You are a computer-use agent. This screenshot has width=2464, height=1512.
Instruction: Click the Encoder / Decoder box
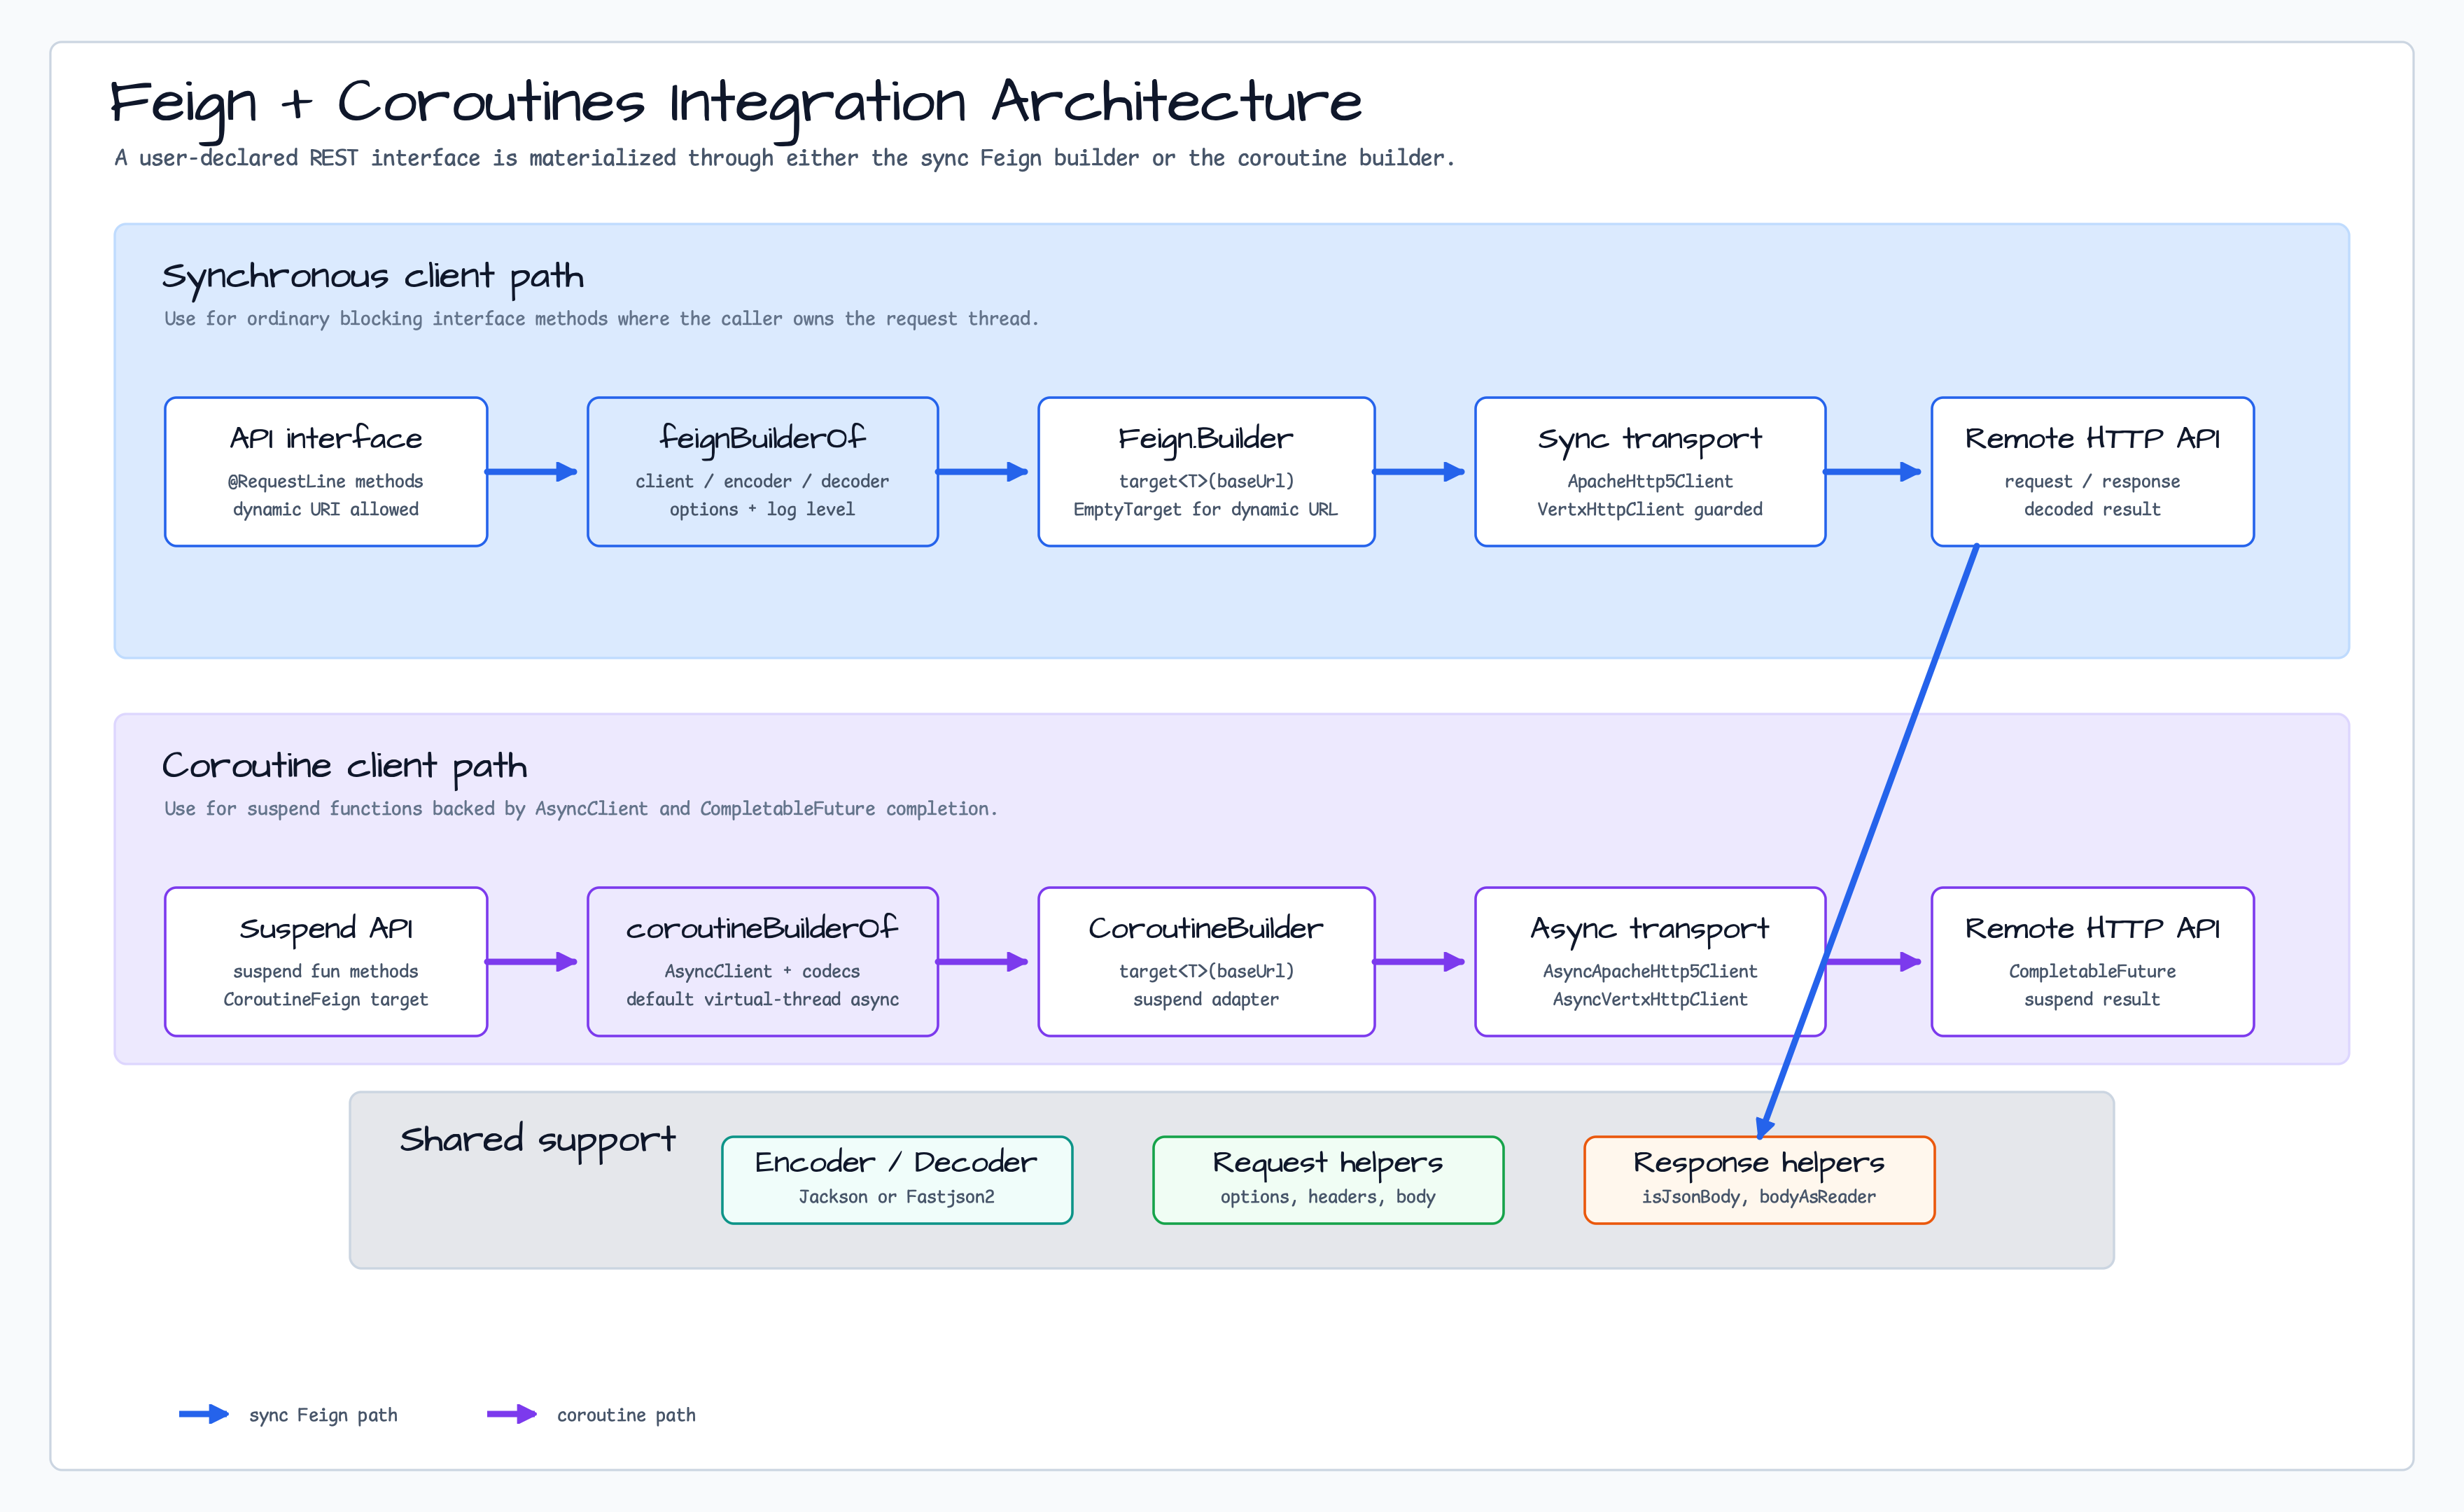pos(897,1180)
